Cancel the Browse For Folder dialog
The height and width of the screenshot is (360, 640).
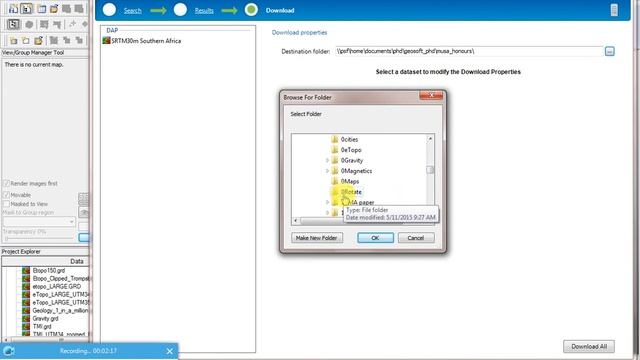(416, 238)
